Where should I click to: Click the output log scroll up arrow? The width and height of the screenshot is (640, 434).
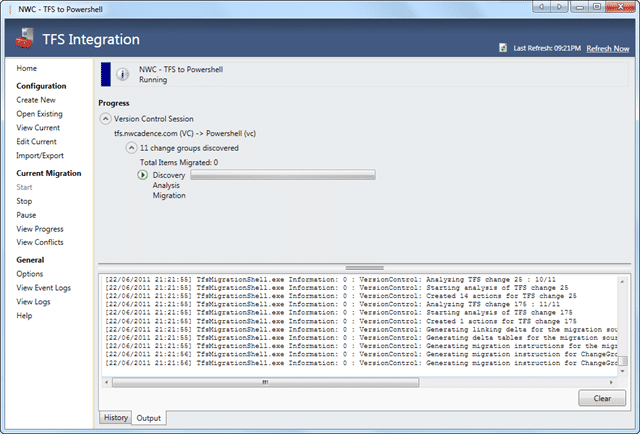[622, 281]
